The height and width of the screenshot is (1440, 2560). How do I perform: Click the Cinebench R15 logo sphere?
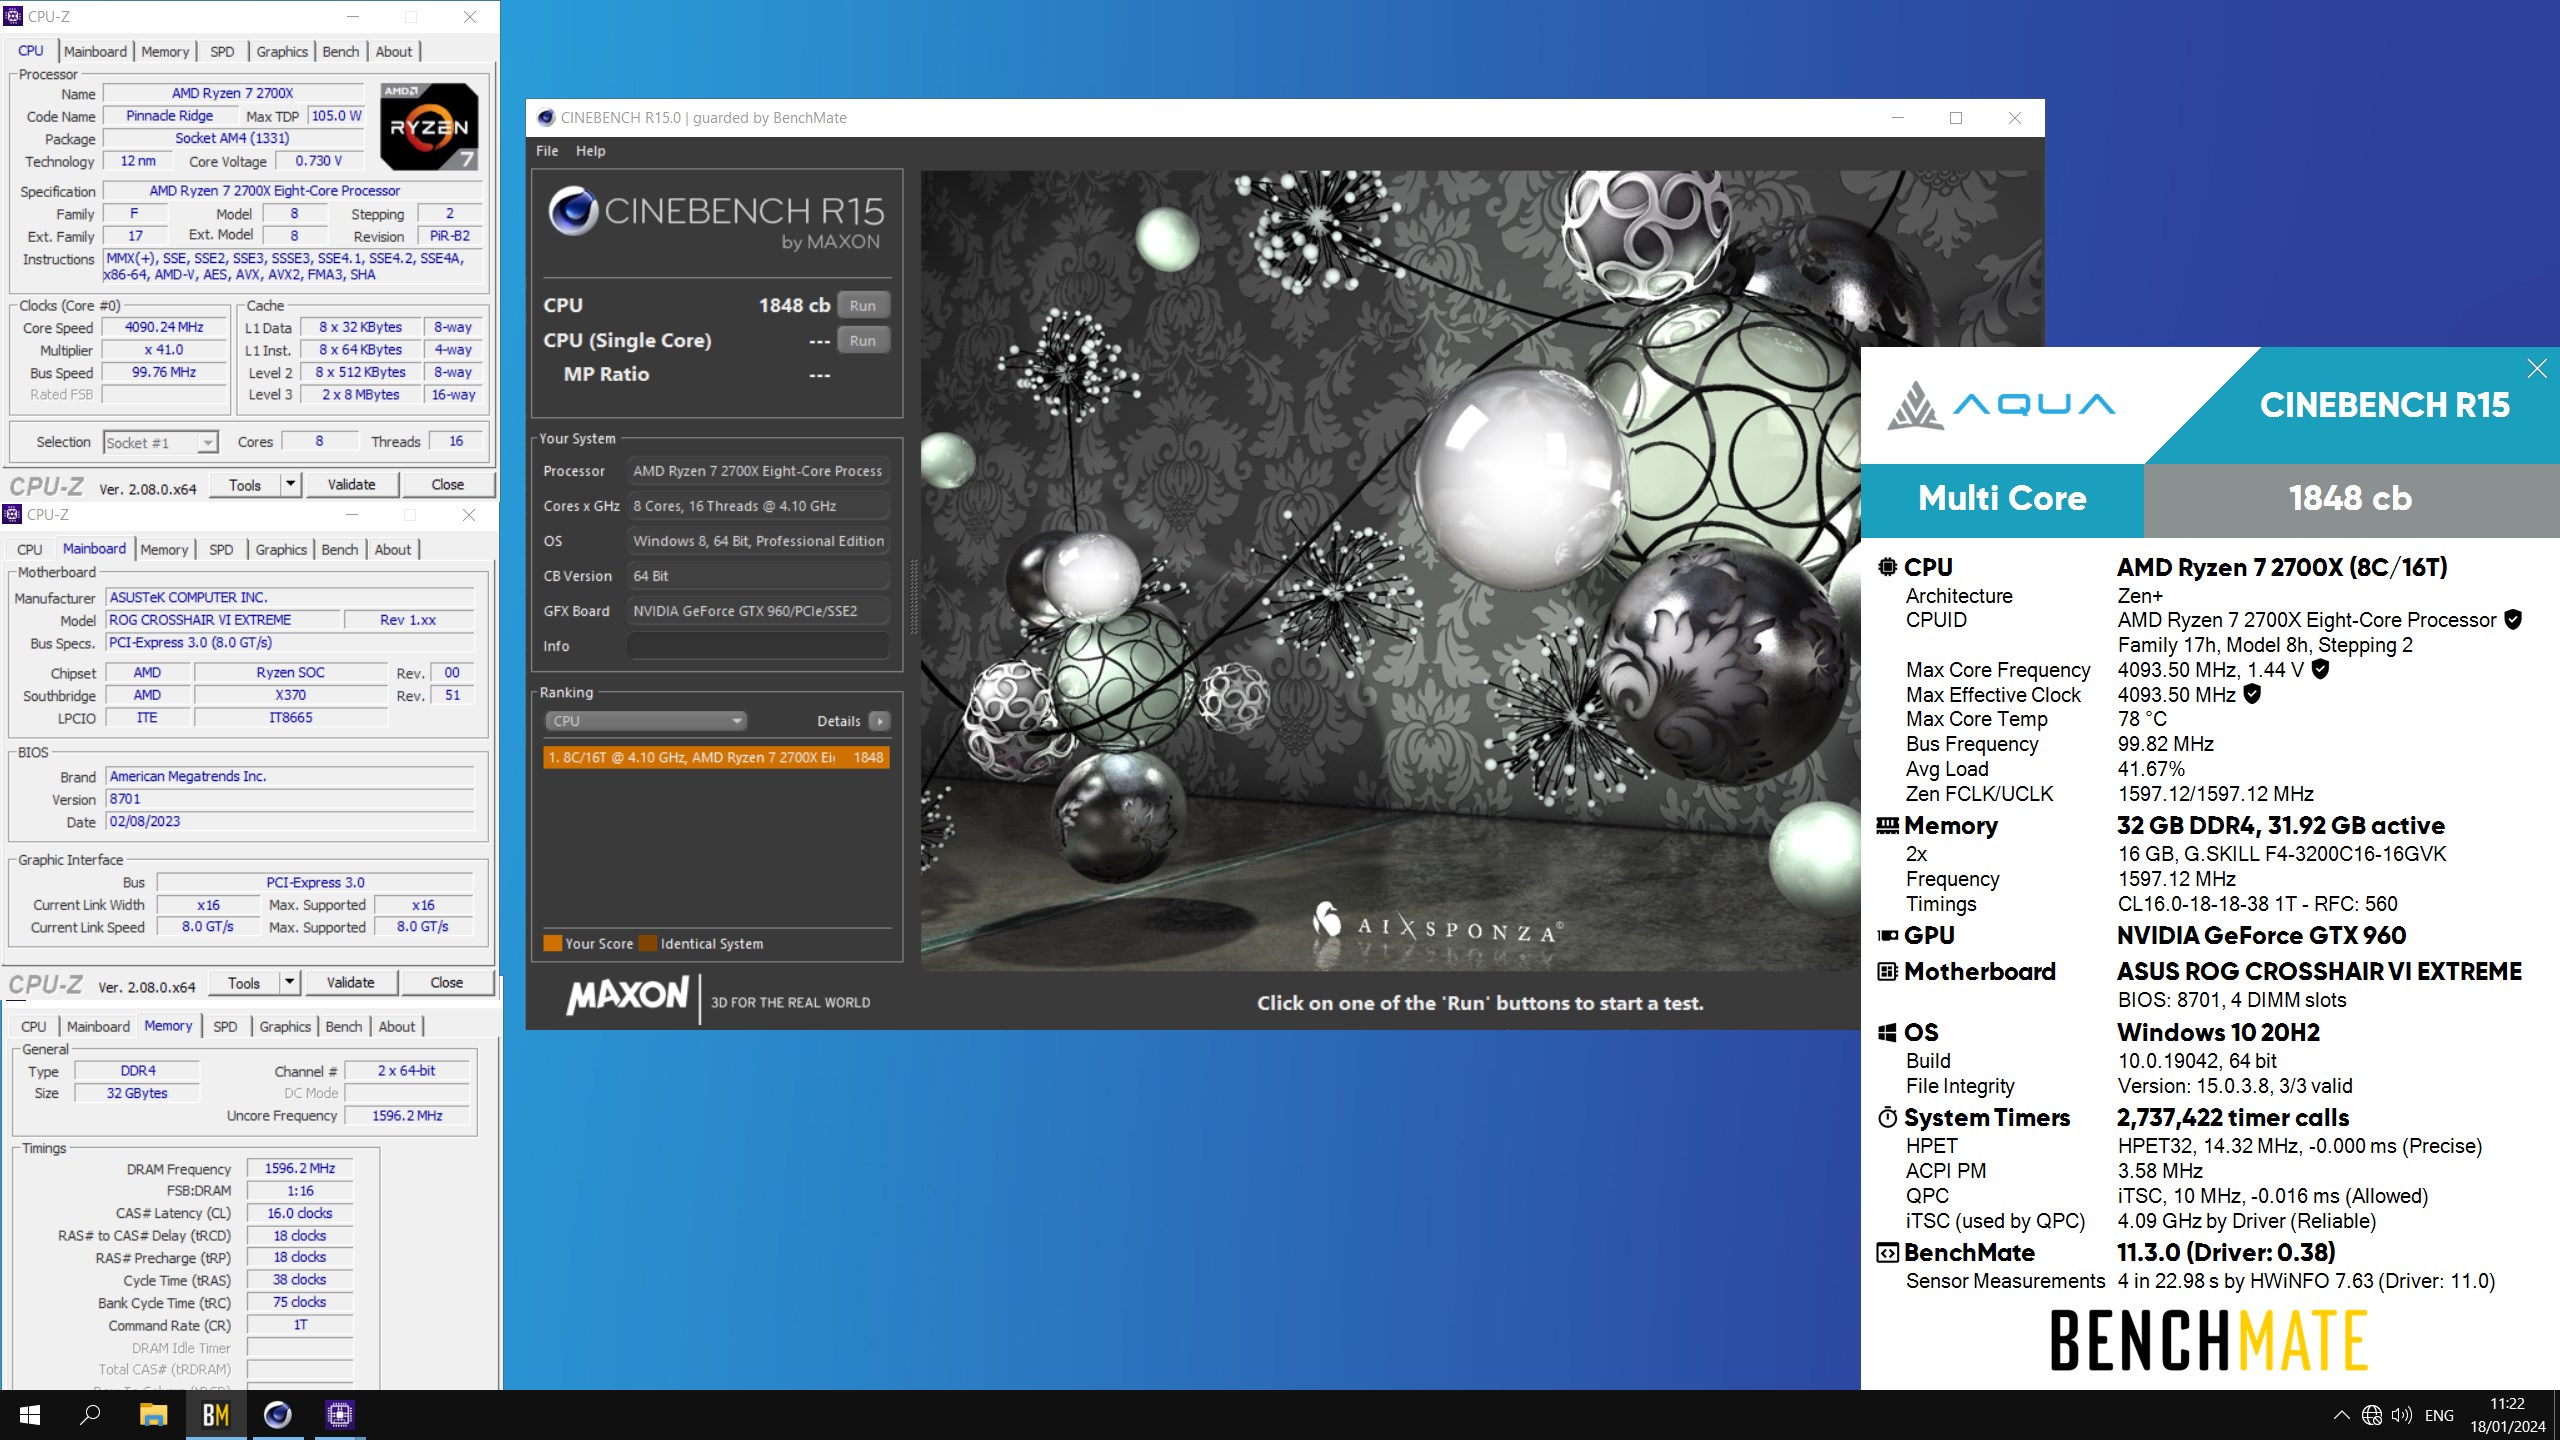pyautogui.click(x=574, y=211)
